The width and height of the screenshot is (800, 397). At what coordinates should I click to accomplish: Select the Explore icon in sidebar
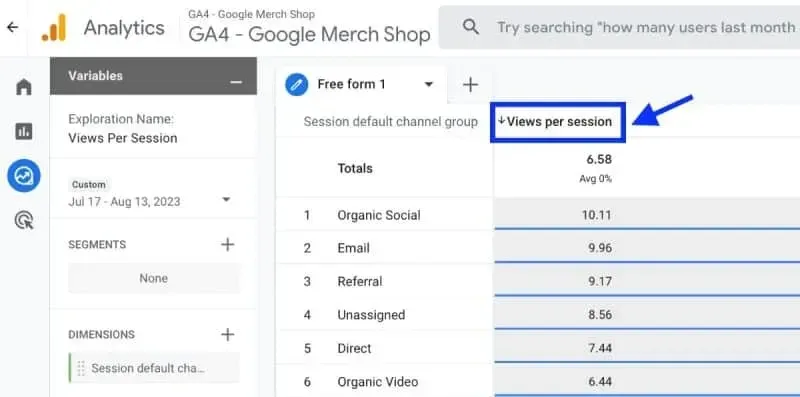(x=23, y=176)
